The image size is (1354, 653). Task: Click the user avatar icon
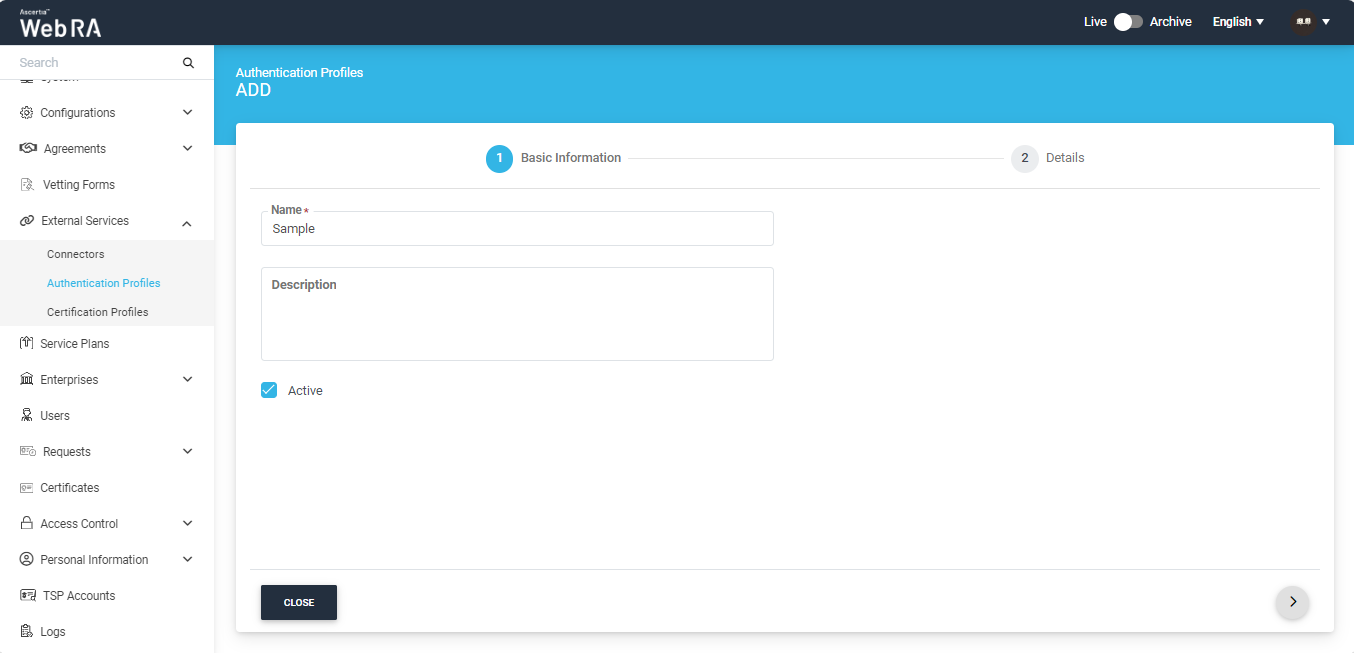(x=1302, y=22)
